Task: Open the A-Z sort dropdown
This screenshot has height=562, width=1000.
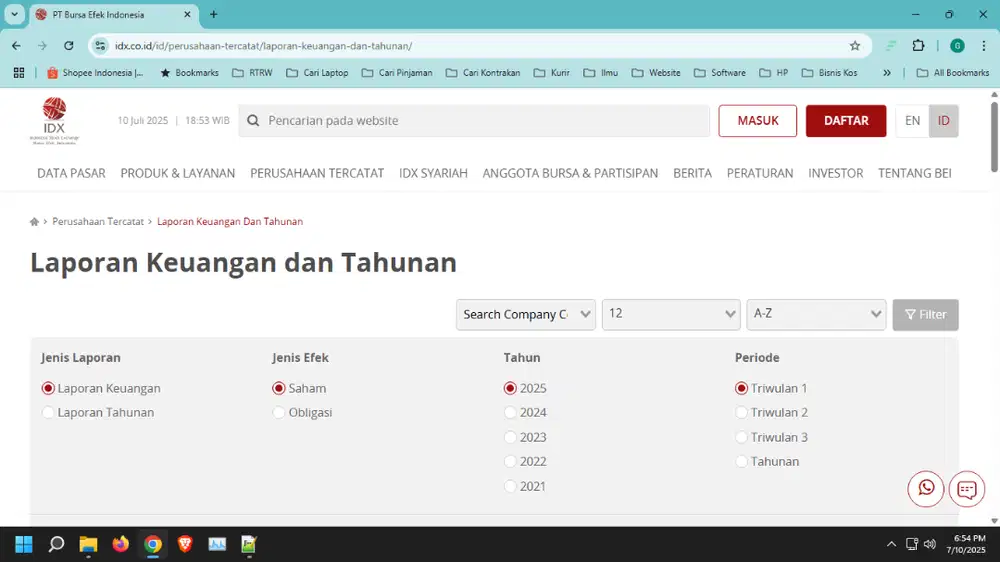Action: click(x=816, y=314)
